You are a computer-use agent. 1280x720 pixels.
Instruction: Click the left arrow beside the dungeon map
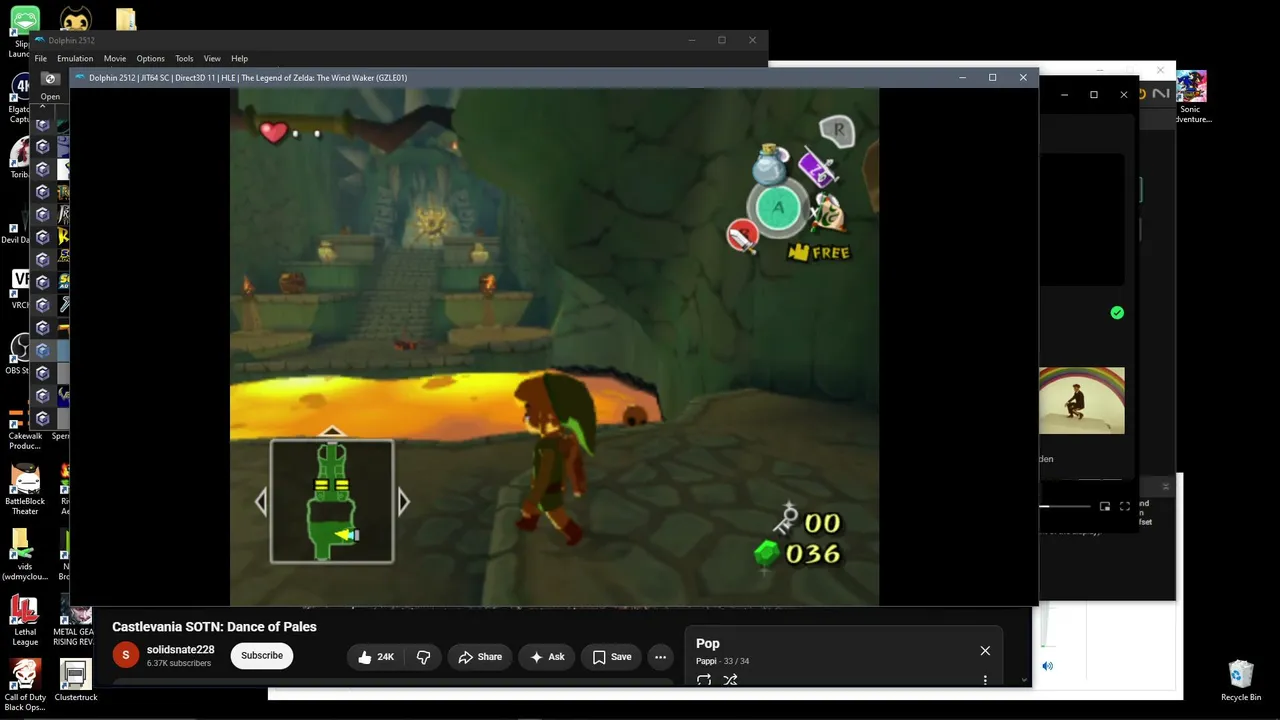[x=261, y=502]
